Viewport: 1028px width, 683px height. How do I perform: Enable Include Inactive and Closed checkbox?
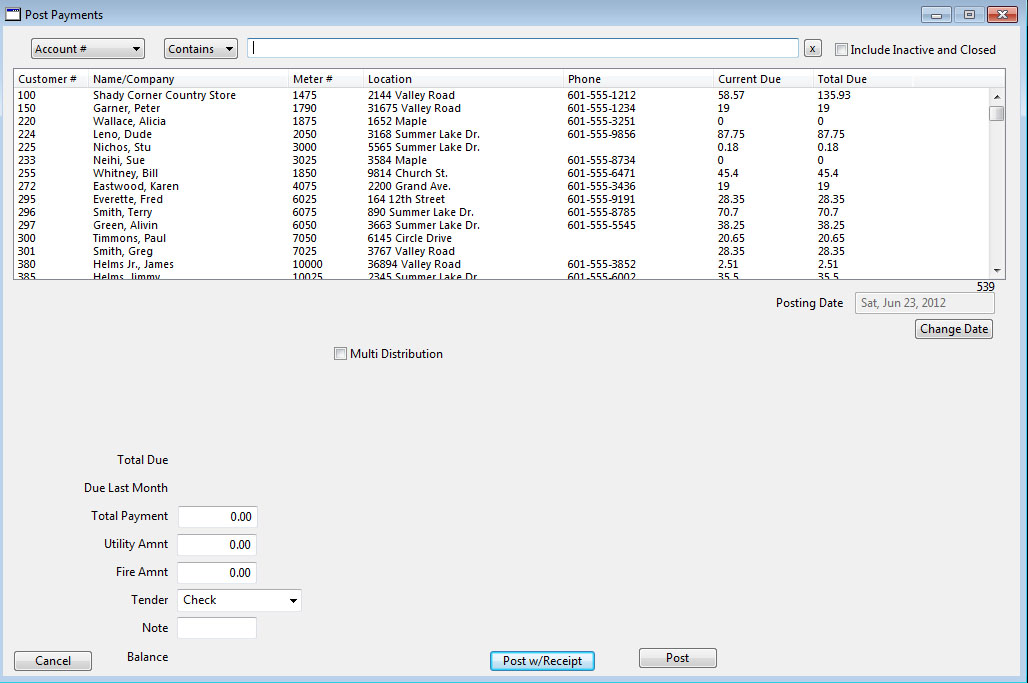(841, 49)
